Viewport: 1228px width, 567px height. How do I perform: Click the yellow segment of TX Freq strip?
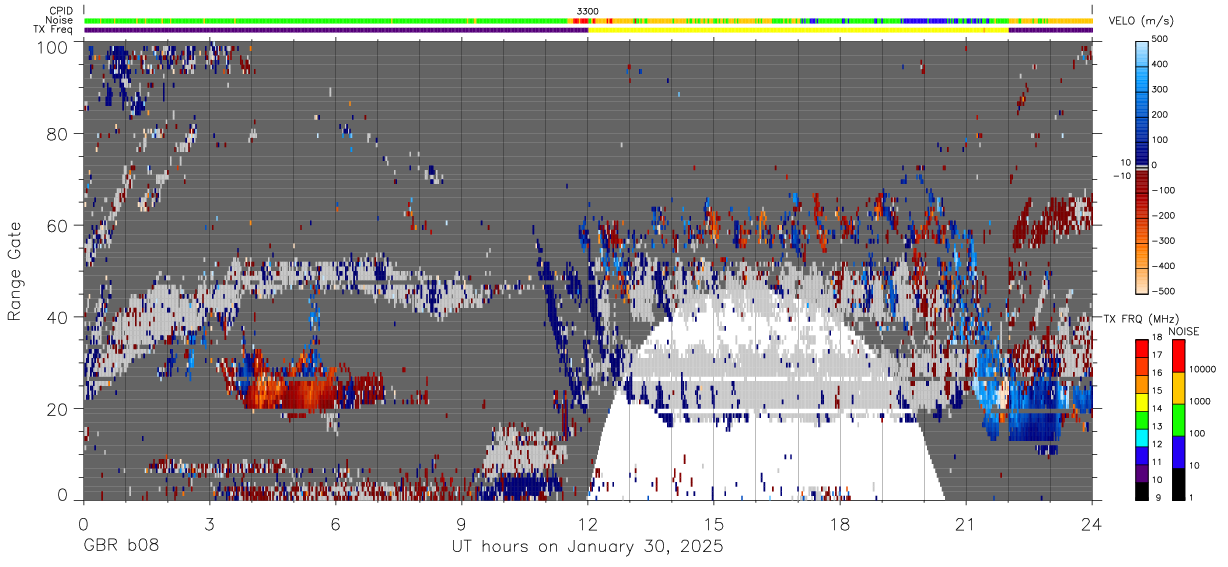click(x=798, y=30)
